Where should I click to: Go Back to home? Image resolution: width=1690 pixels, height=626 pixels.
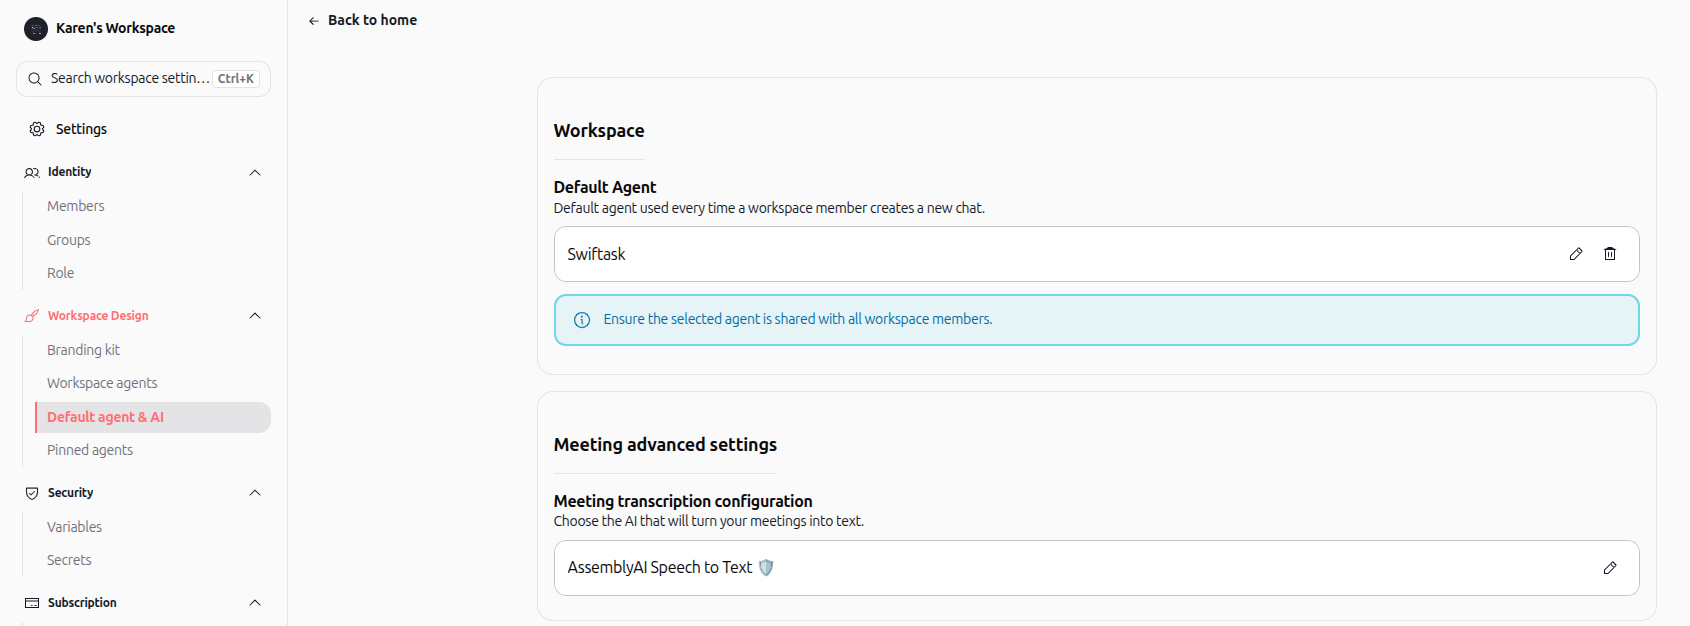(x=362, y=20)
